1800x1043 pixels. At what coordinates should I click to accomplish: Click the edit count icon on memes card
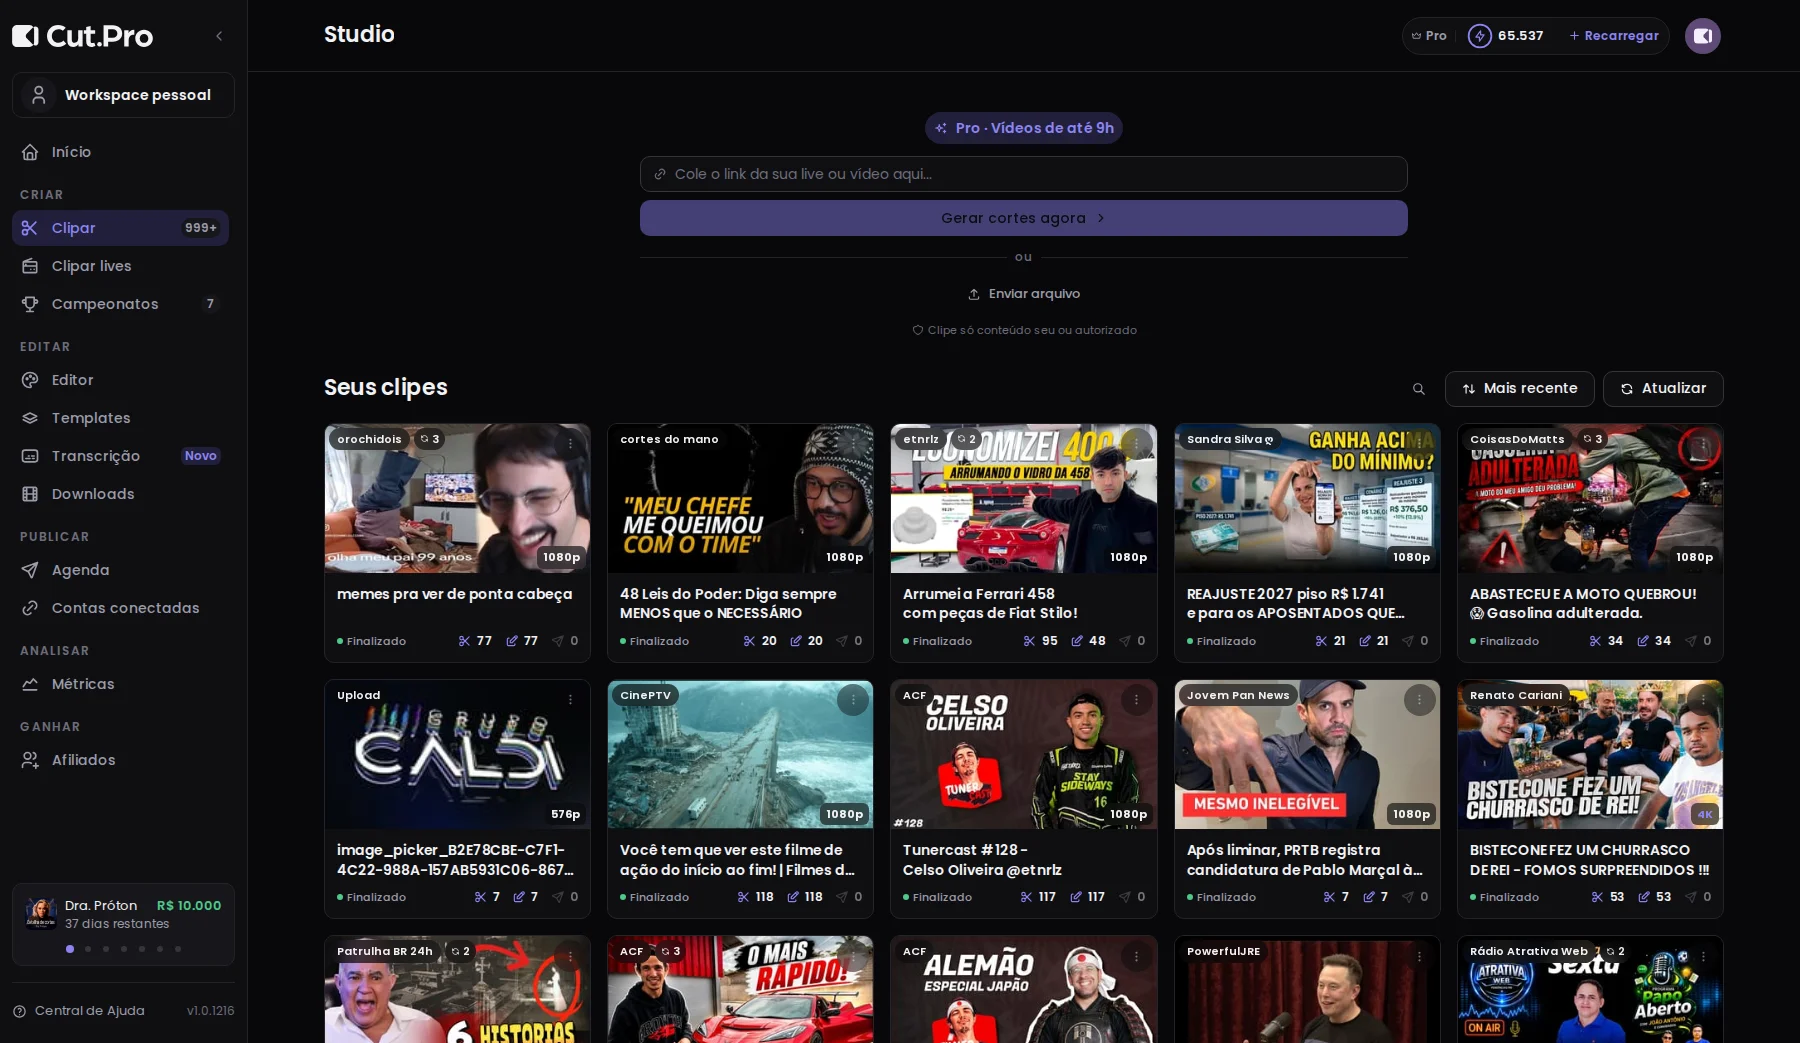512,641
